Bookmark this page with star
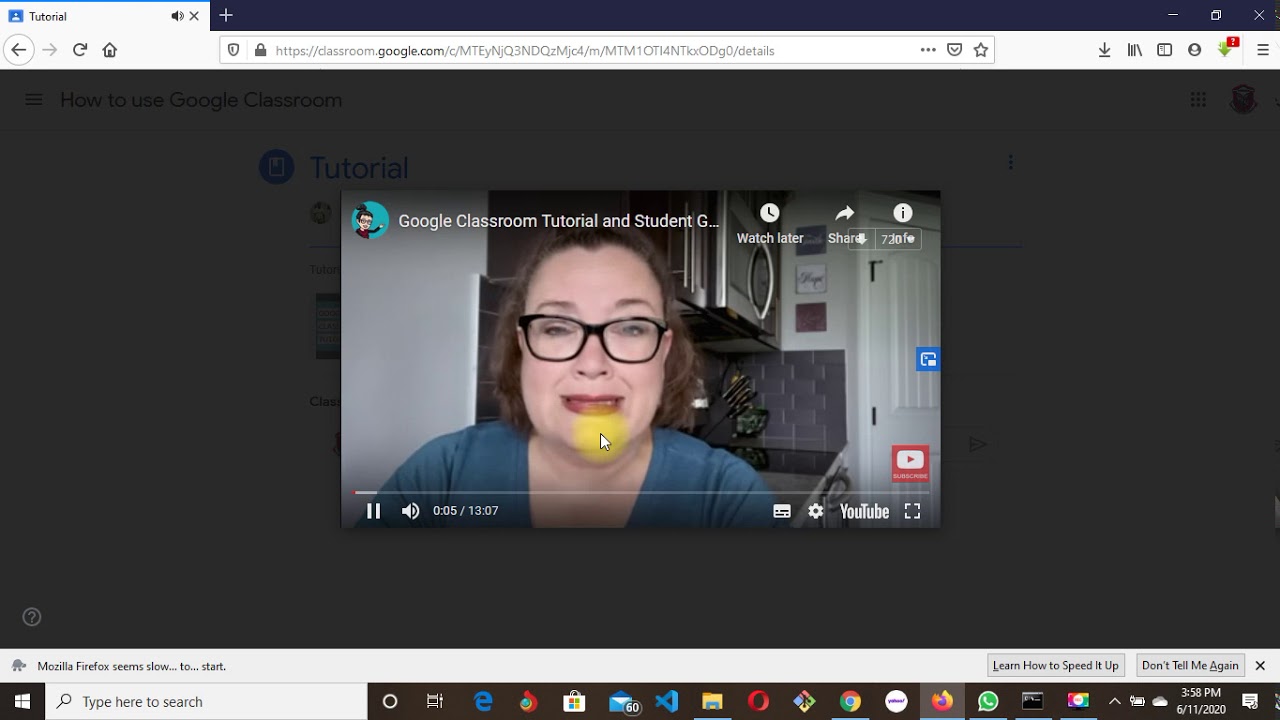Viewport: 1280px width, 720px height. point(981,50)
